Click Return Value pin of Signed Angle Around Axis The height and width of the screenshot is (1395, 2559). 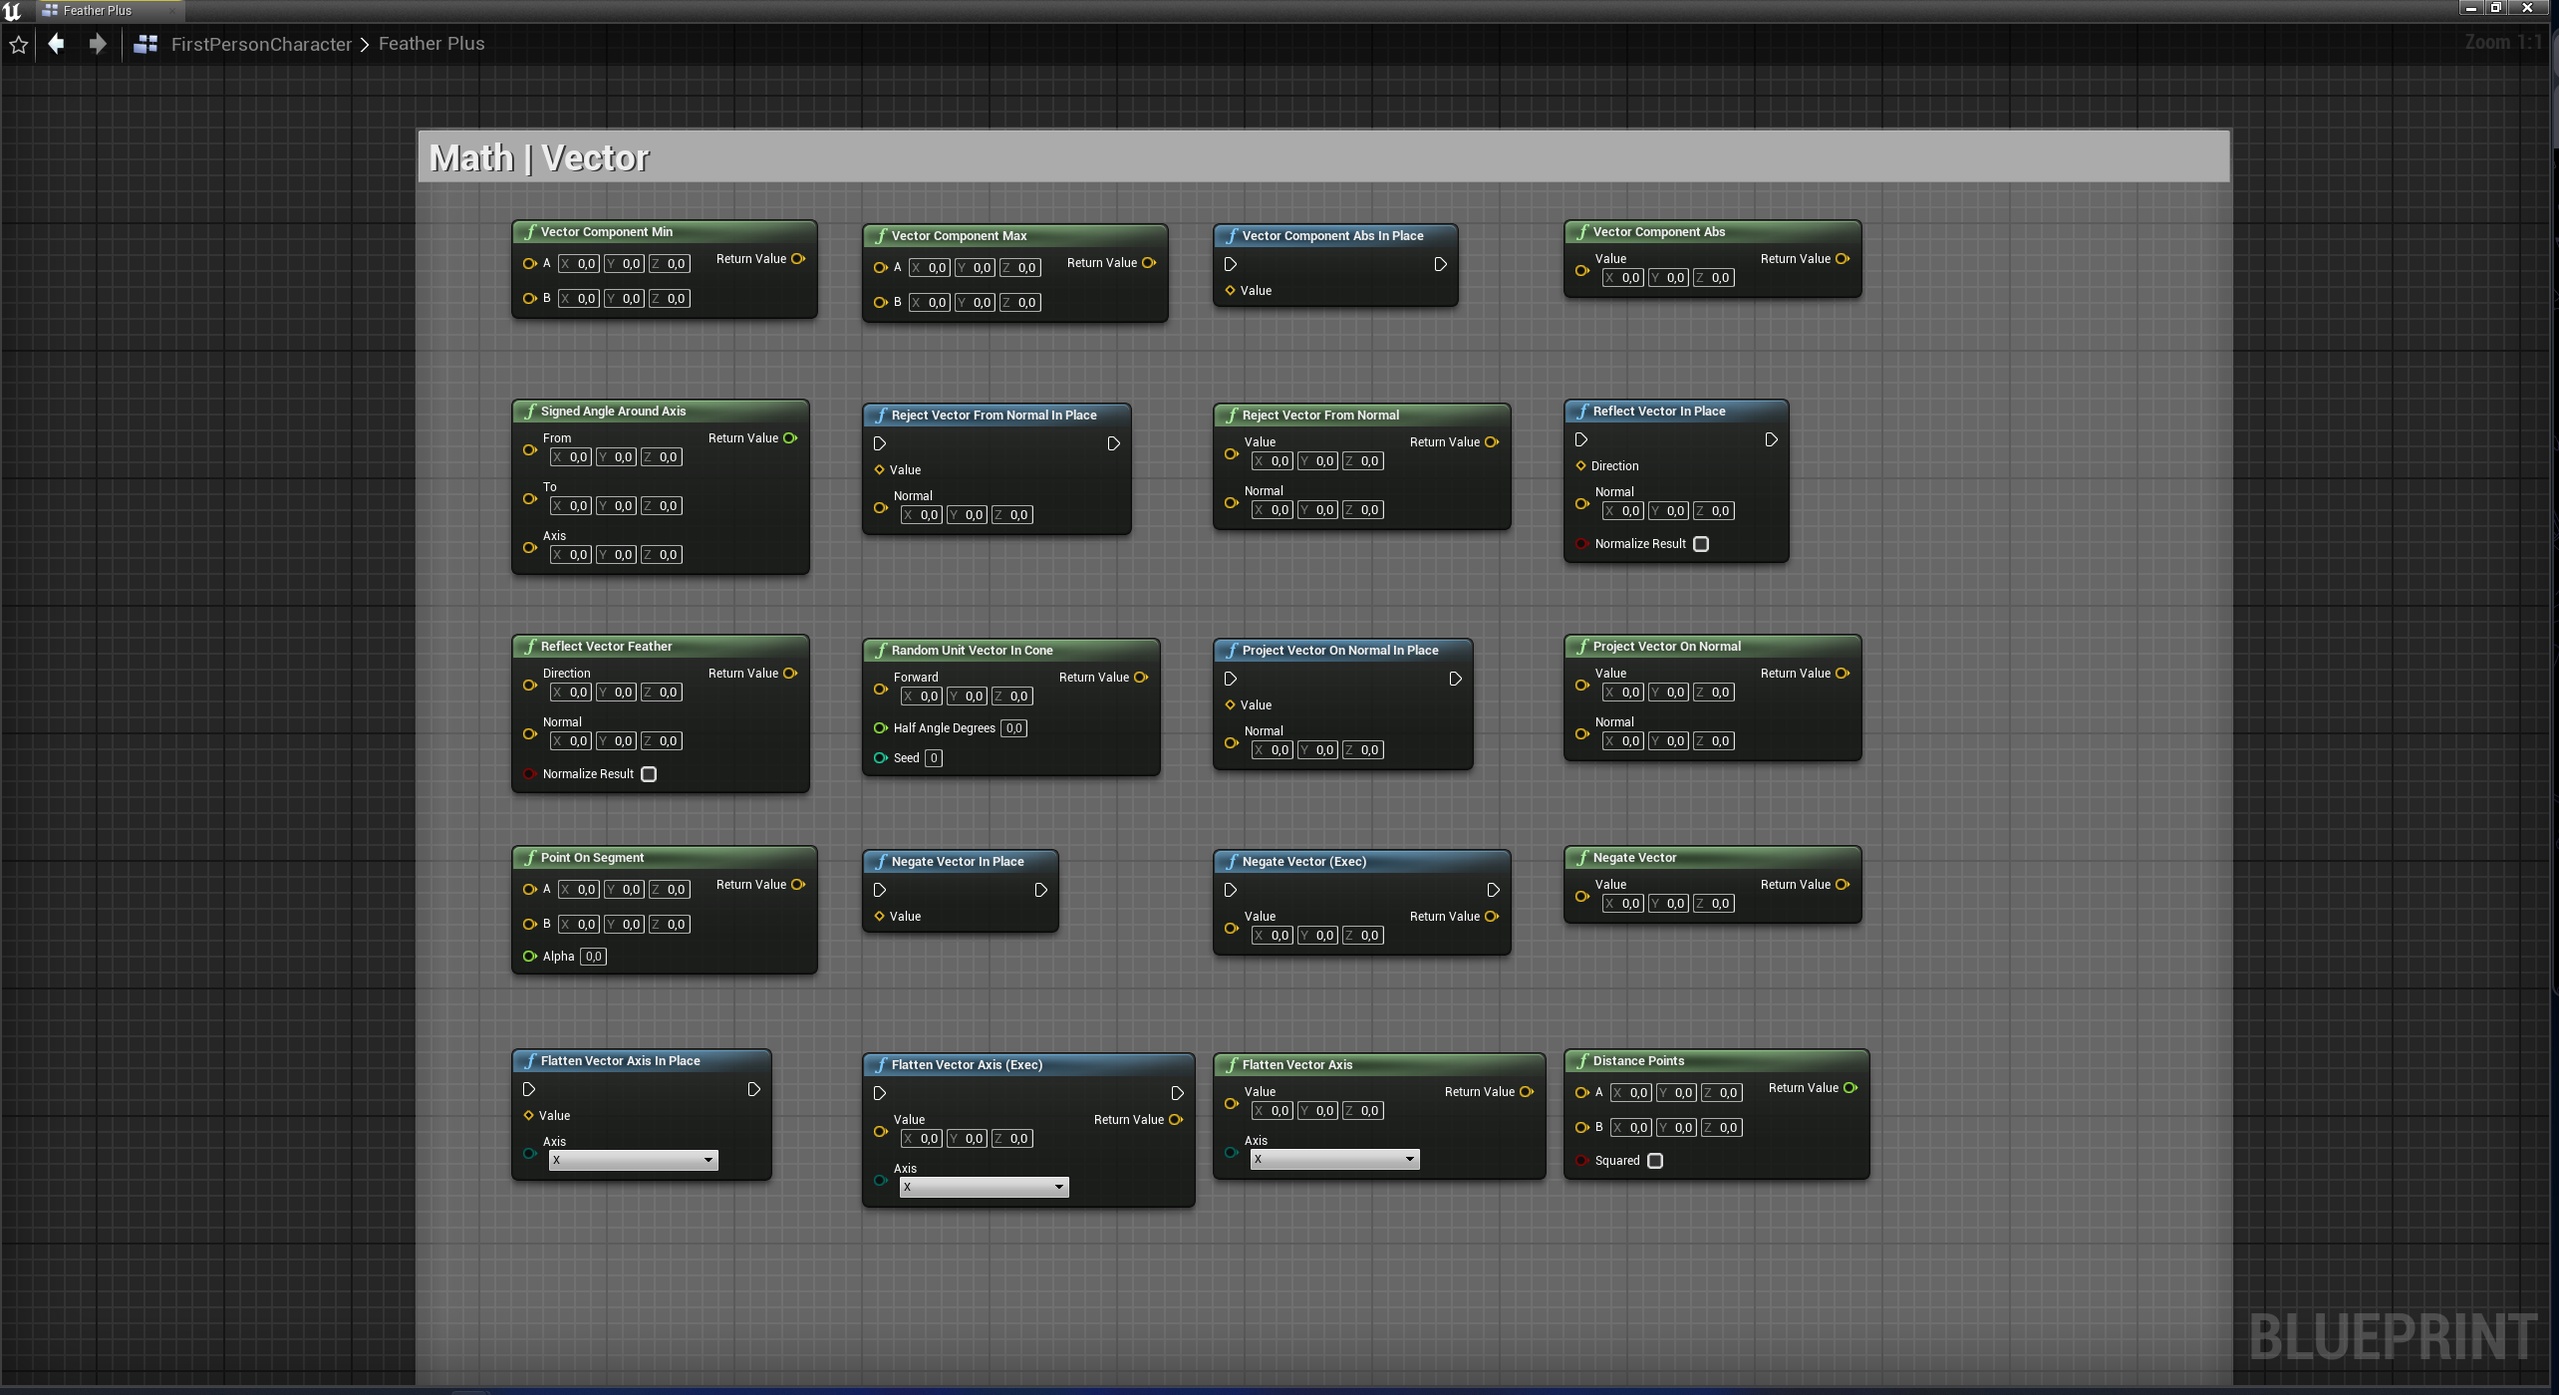790,438
